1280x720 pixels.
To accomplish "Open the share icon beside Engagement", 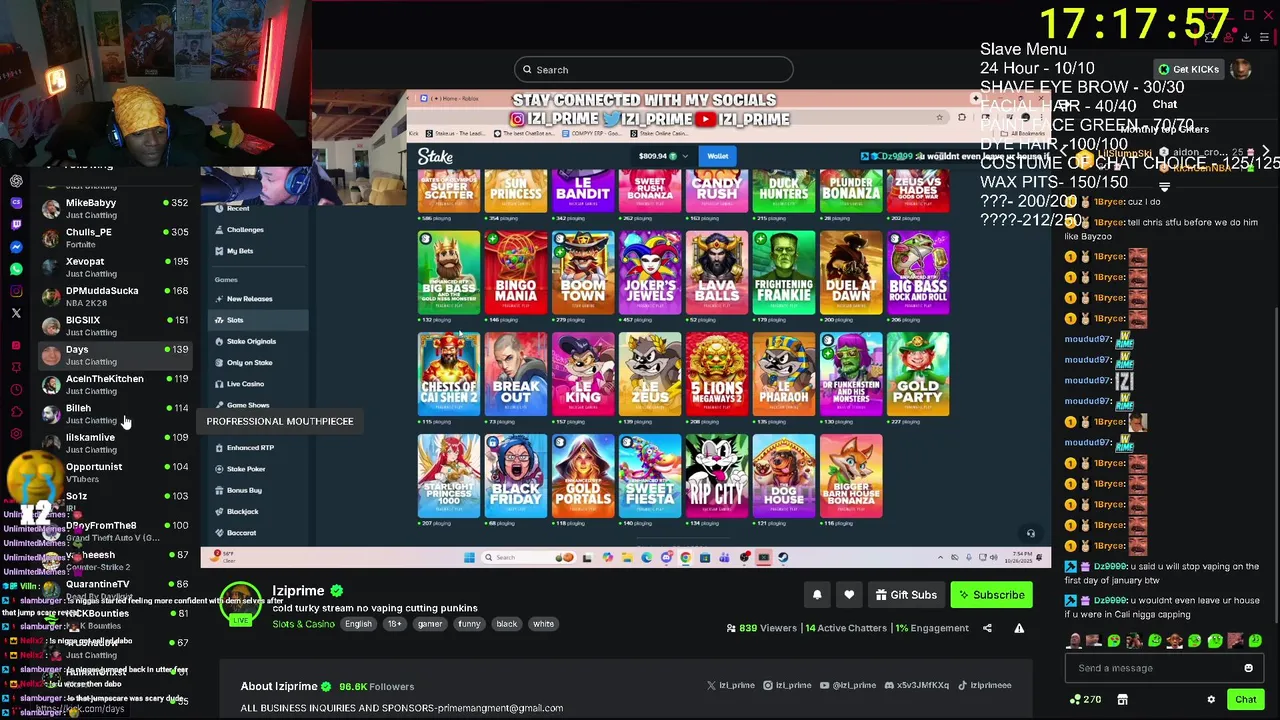I will click(x=987, y=628).
